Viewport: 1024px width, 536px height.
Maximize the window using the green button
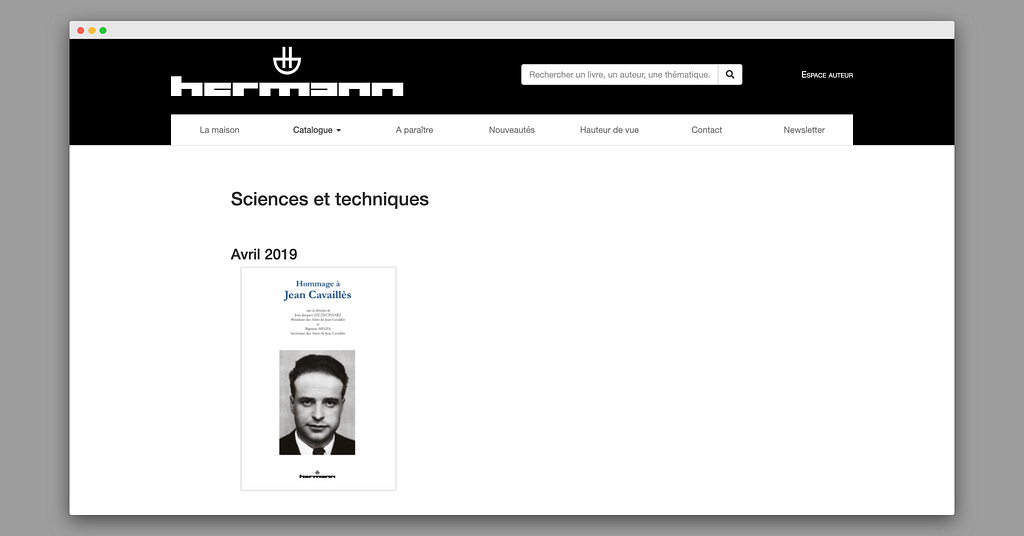(103, 30)
